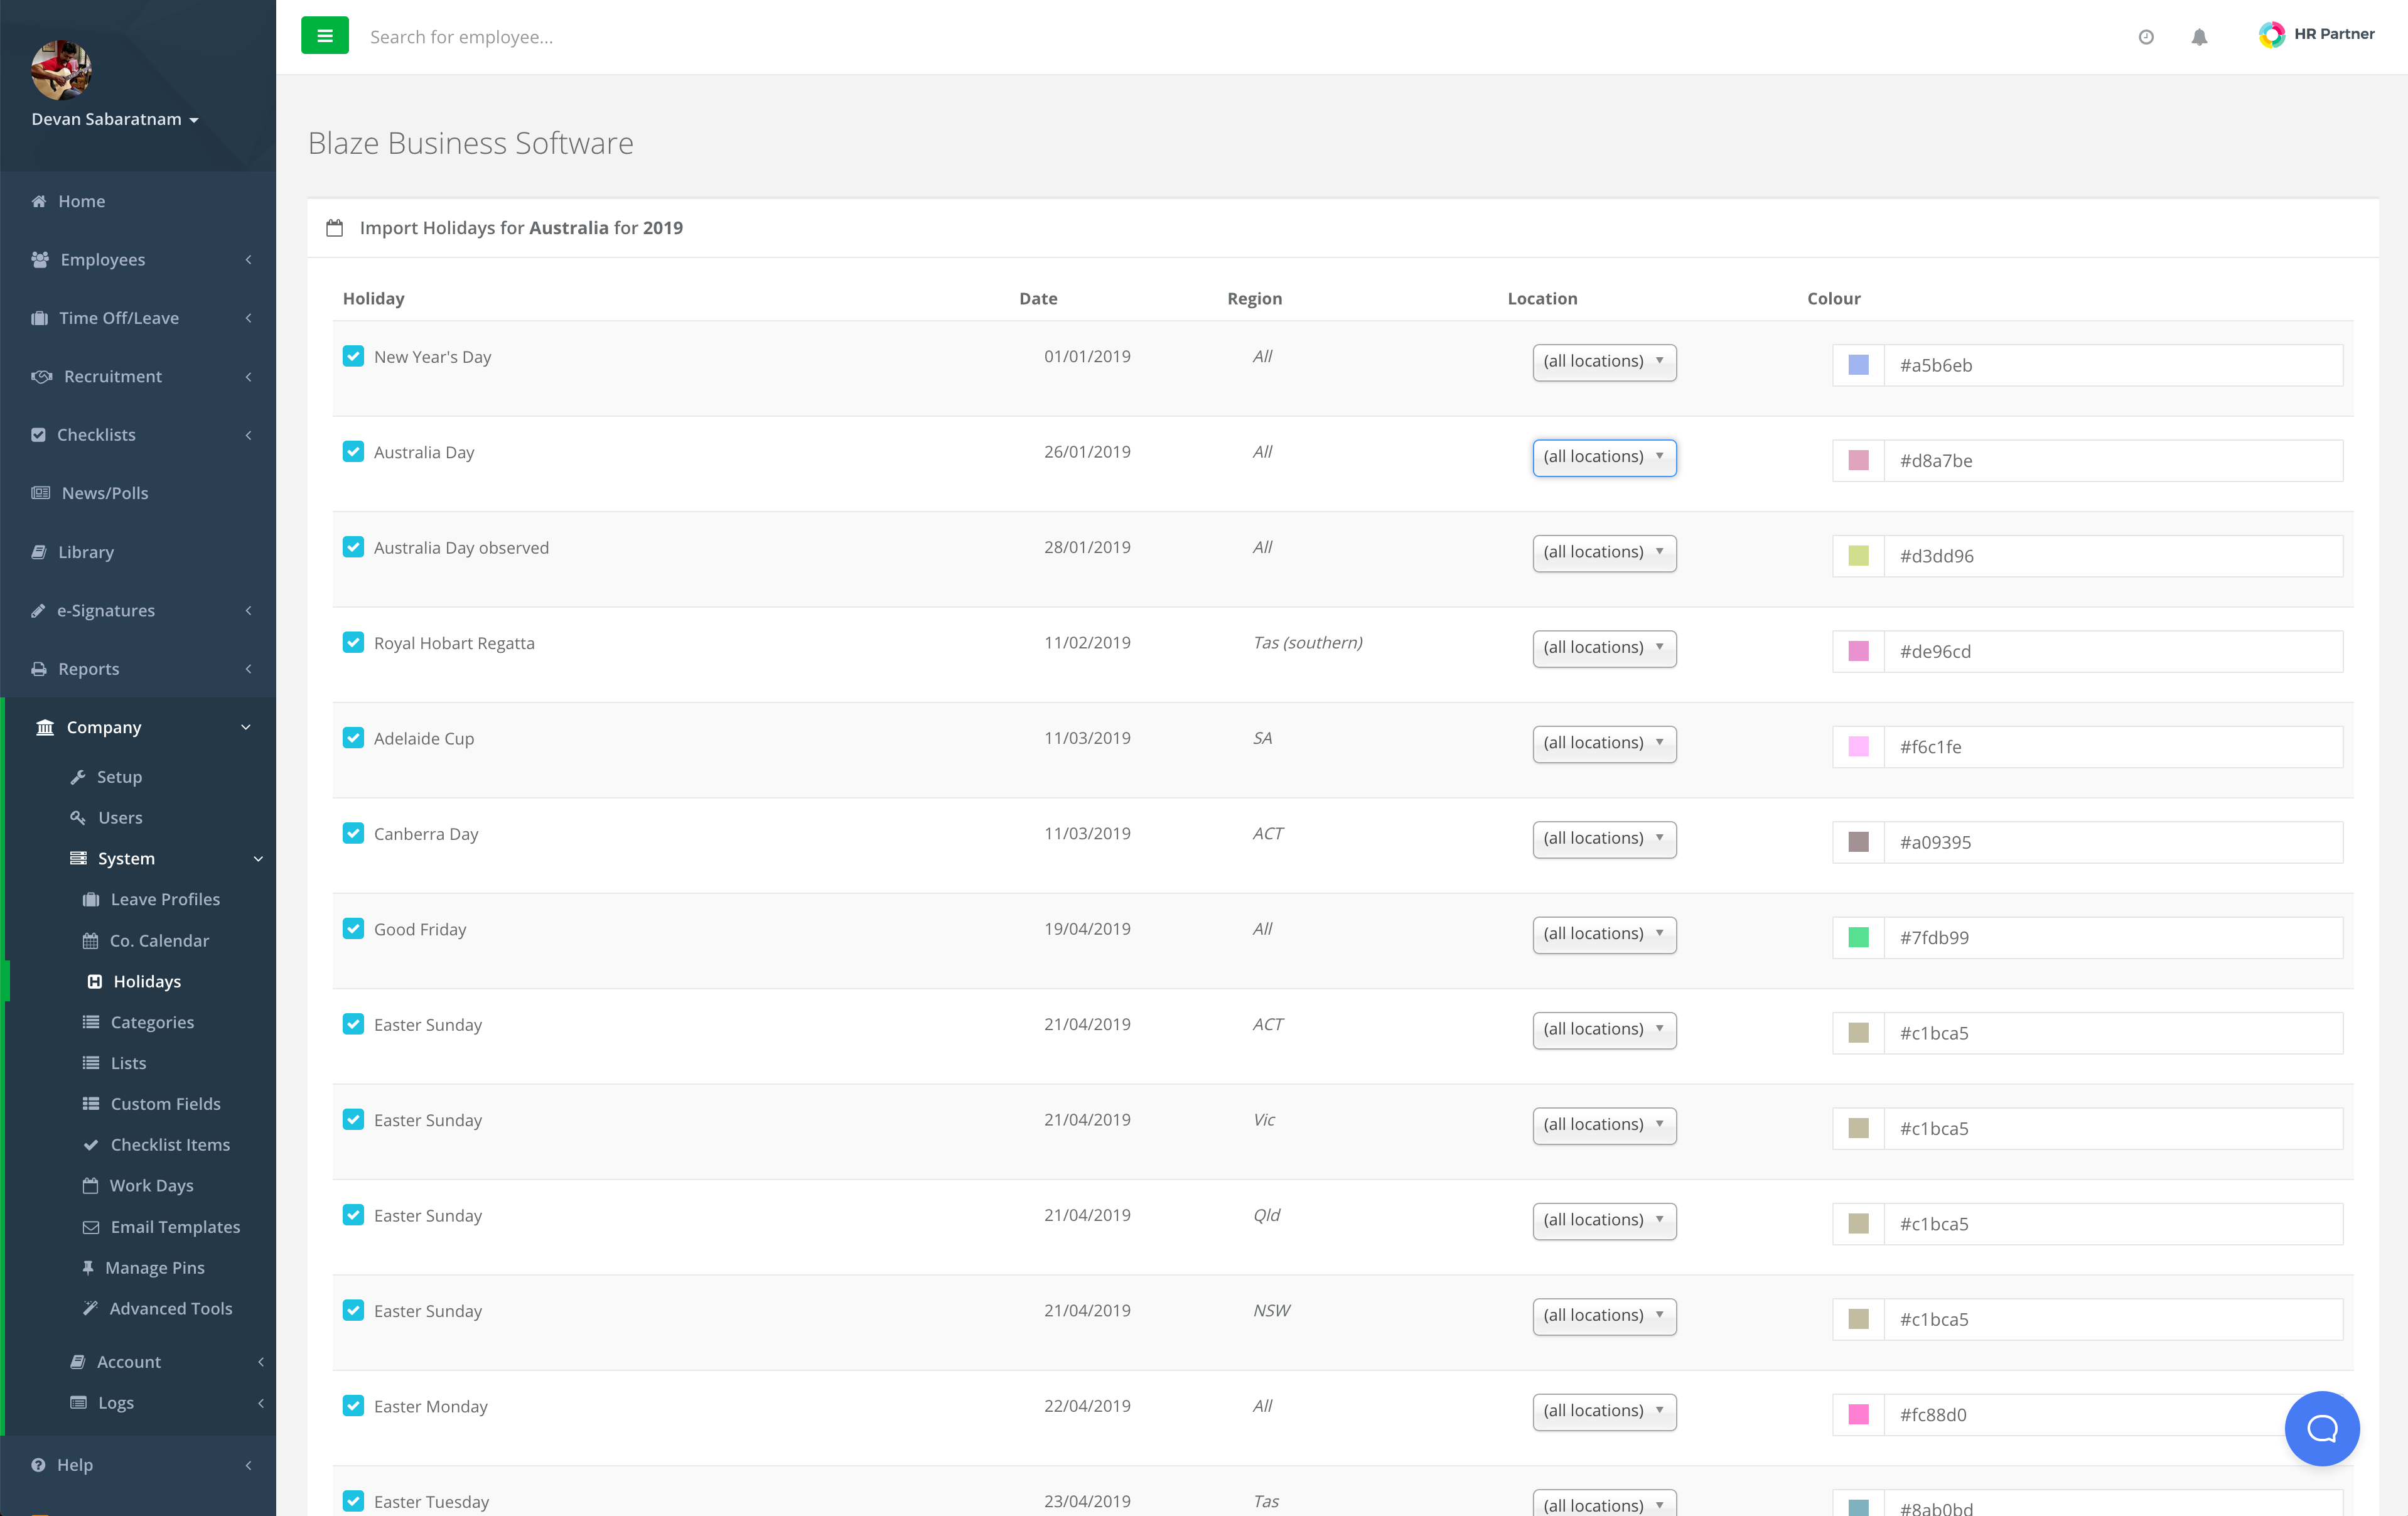Click the News/Polls newspaper icon
The image size is (2408, 1516).
(x=41, y=493)
